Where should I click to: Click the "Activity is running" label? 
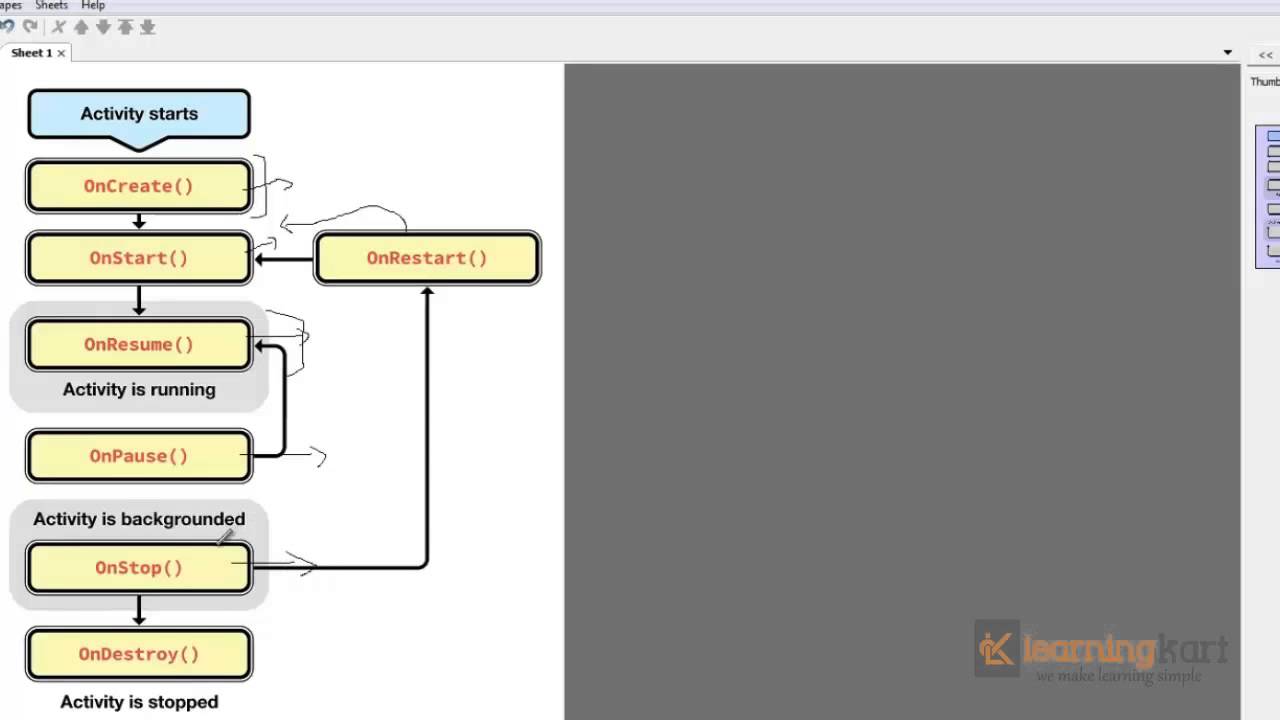(x=139, y=390)
